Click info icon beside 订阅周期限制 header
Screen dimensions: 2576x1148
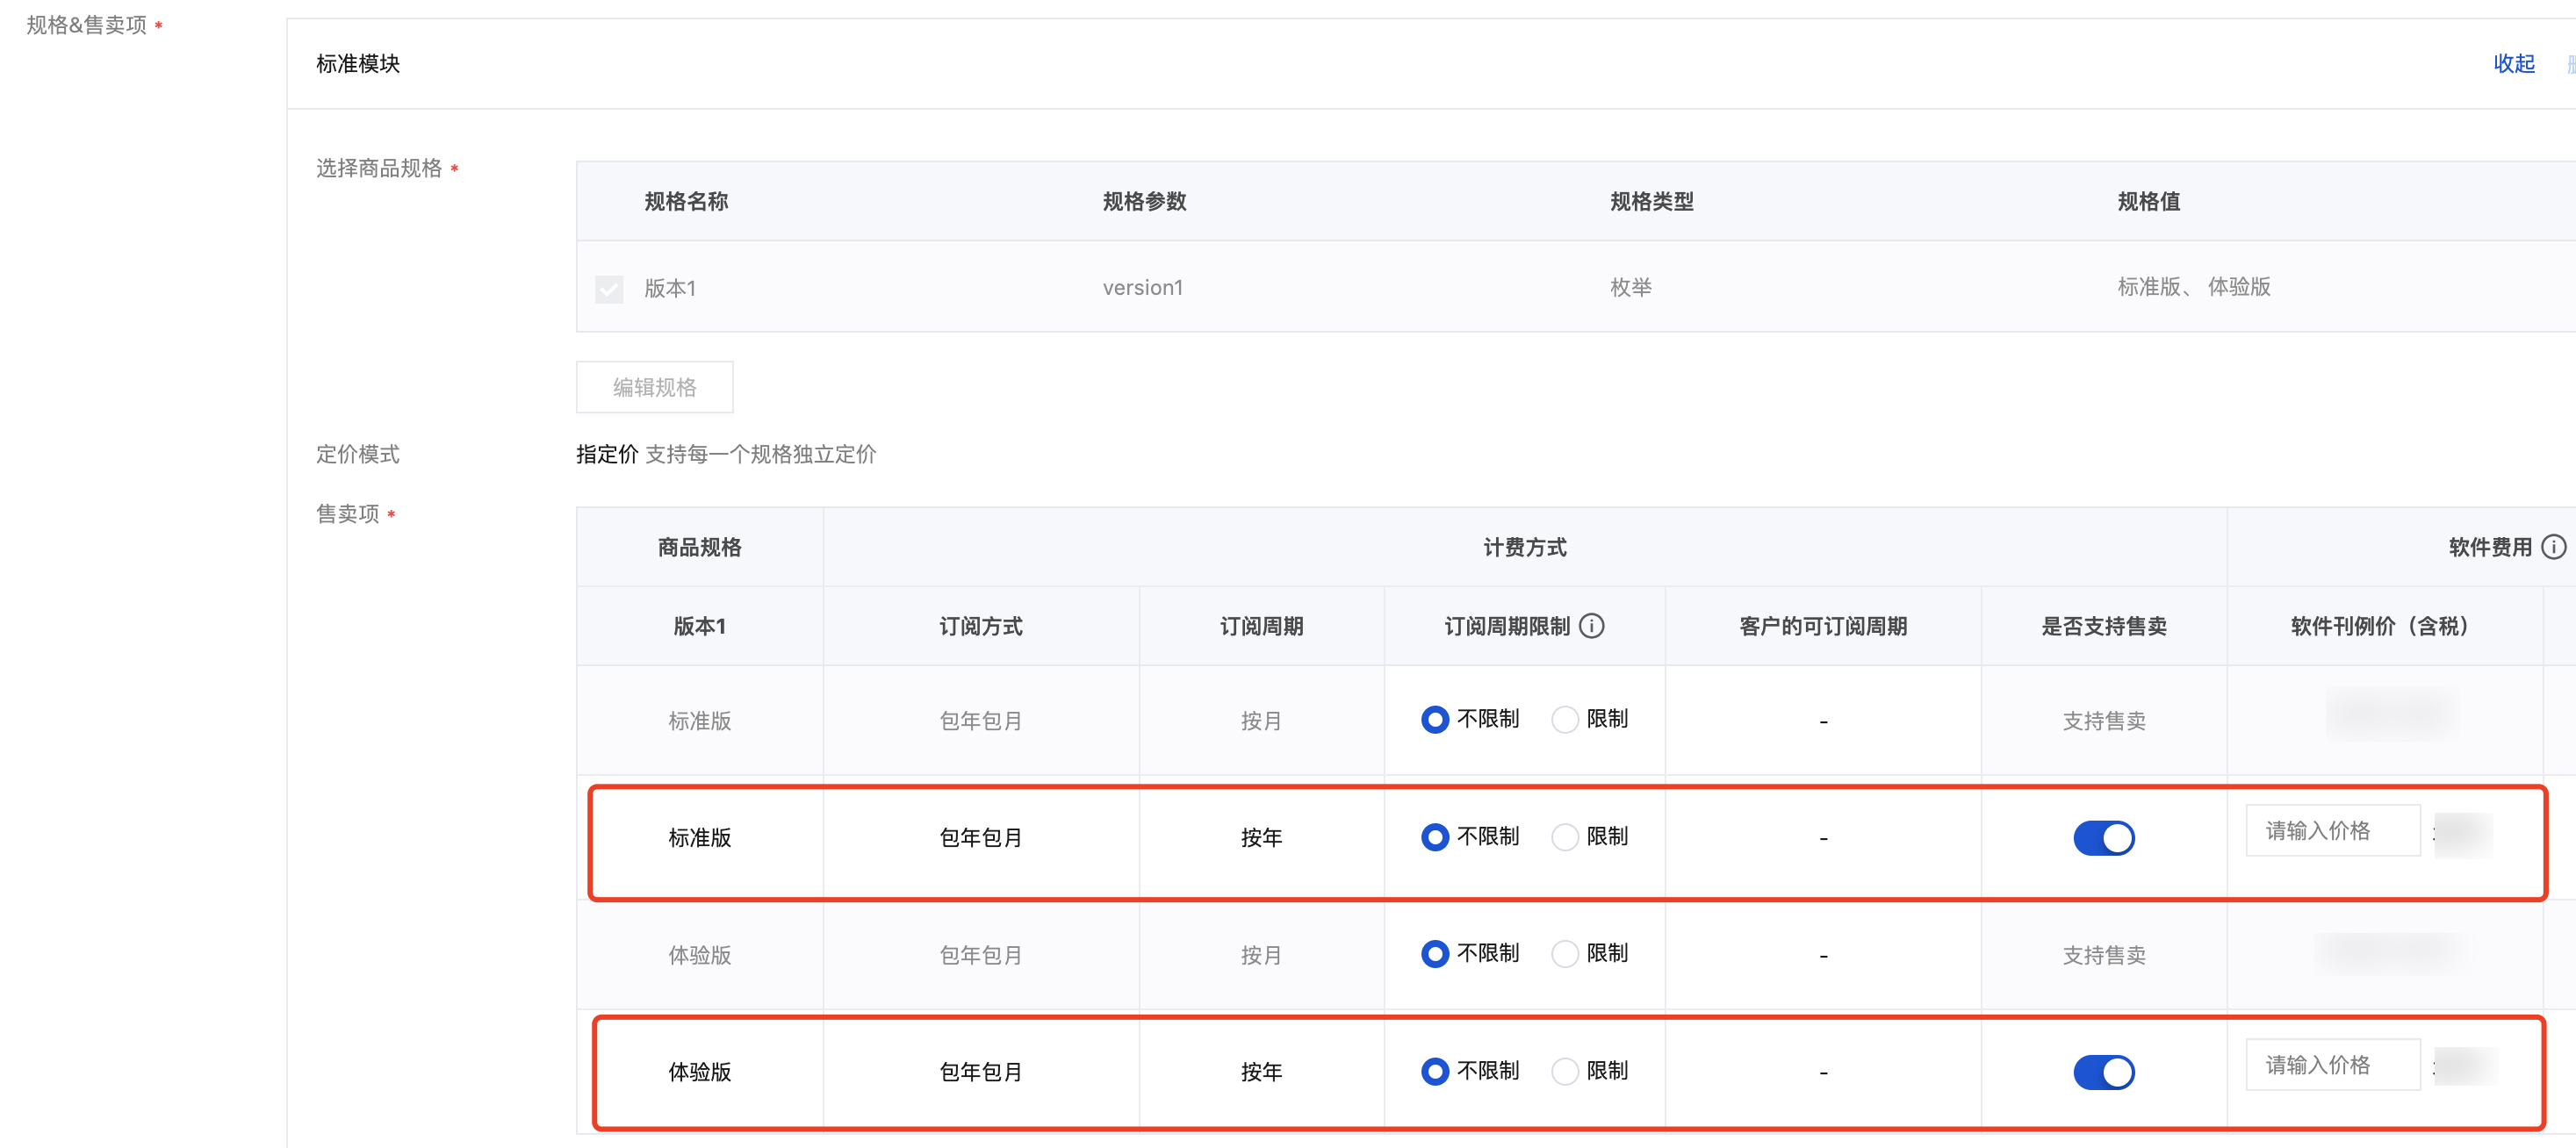(1591, 626)
